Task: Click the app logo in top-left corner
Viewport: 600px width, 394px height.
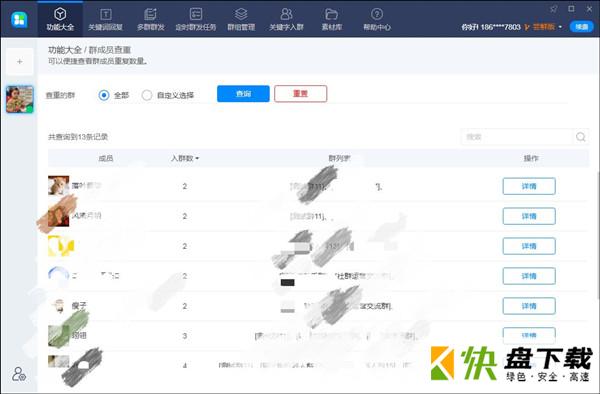Action: [x=19, y=20]
